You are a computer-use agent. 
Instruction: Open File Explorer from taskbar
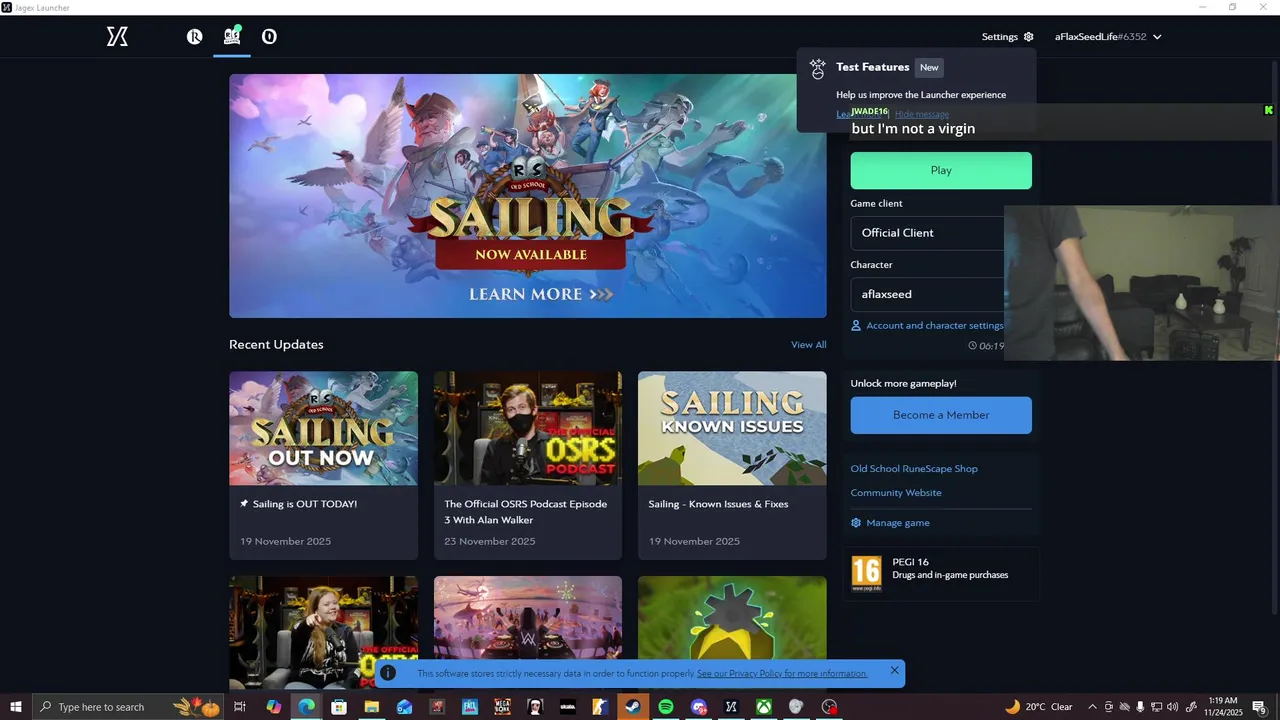coord(371,707)
